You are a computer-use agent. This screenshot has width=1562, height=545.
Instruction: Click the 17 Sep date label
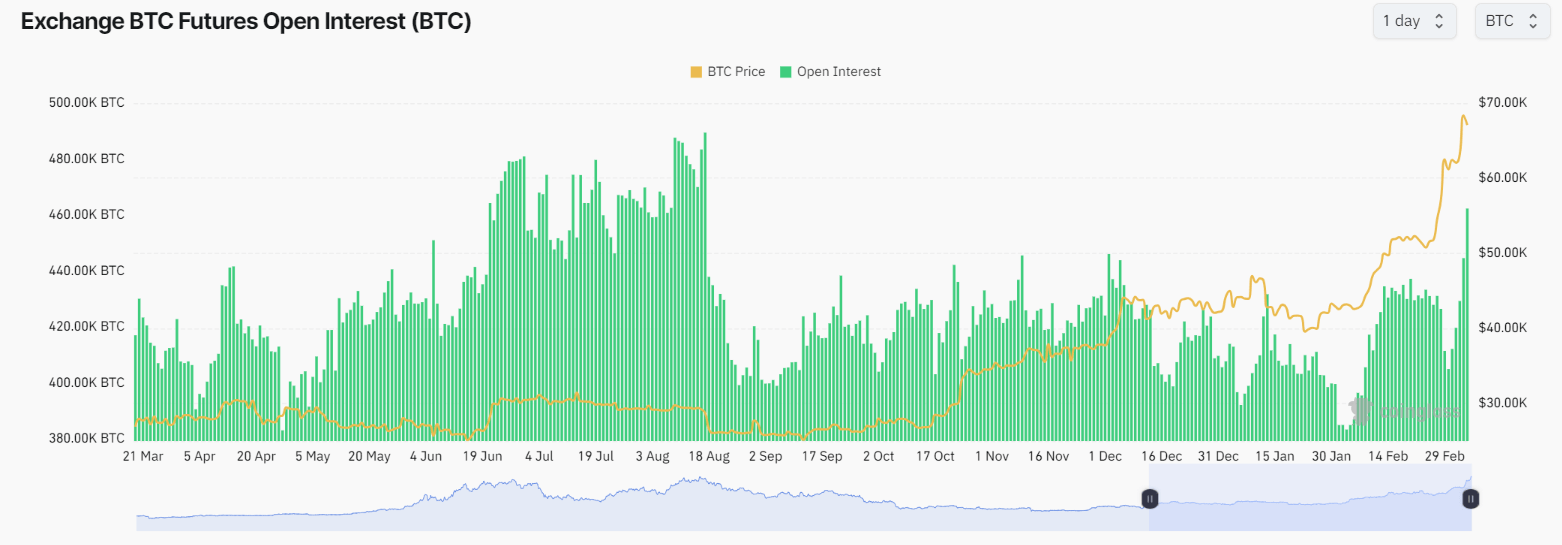pos(822,457)
